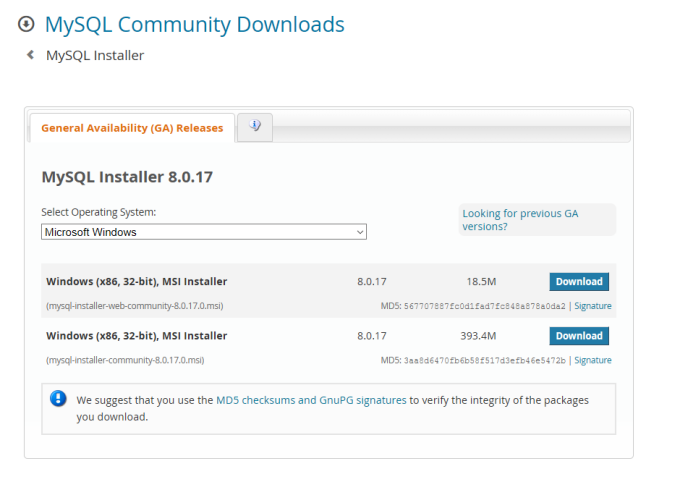Select the General Availability (GA) Releases tab
This screenshot has height=482, width=680.
coord(132,128)
